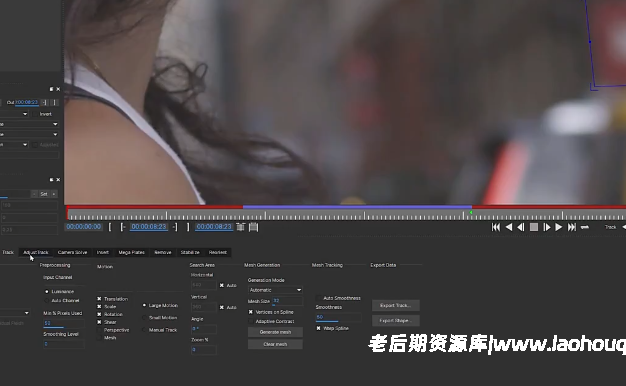Set out-point with the dash-bracket icon

pyautogui.click(x=174, y=227)
